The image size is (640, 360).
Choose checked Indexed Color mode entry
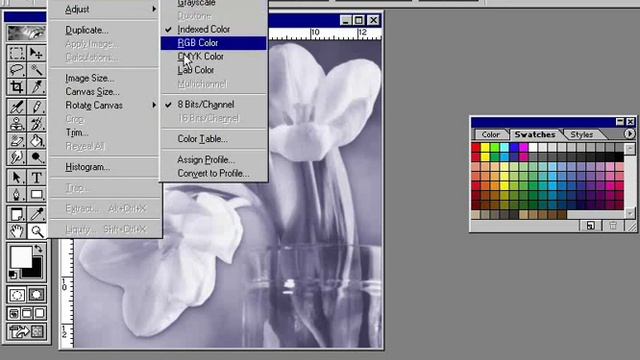coord(213,29)
